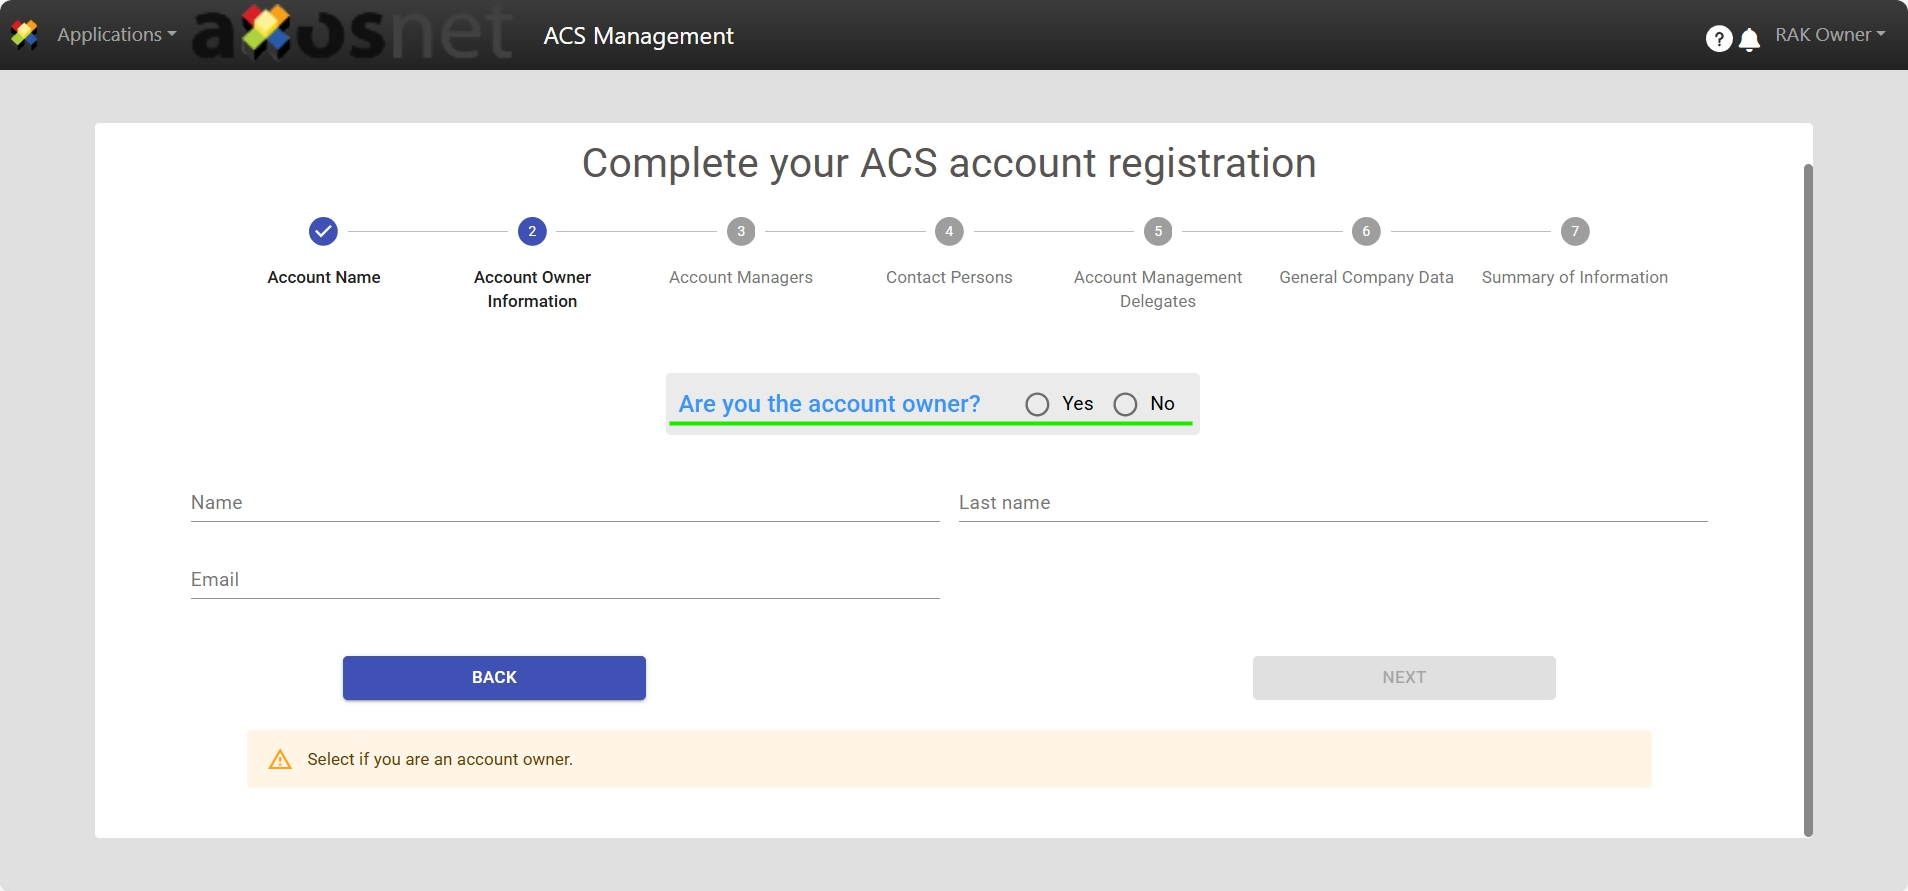Click step 5 Account Management Delegates circle
Screen dimensions: 1908x891
(x=1158, y=231)
